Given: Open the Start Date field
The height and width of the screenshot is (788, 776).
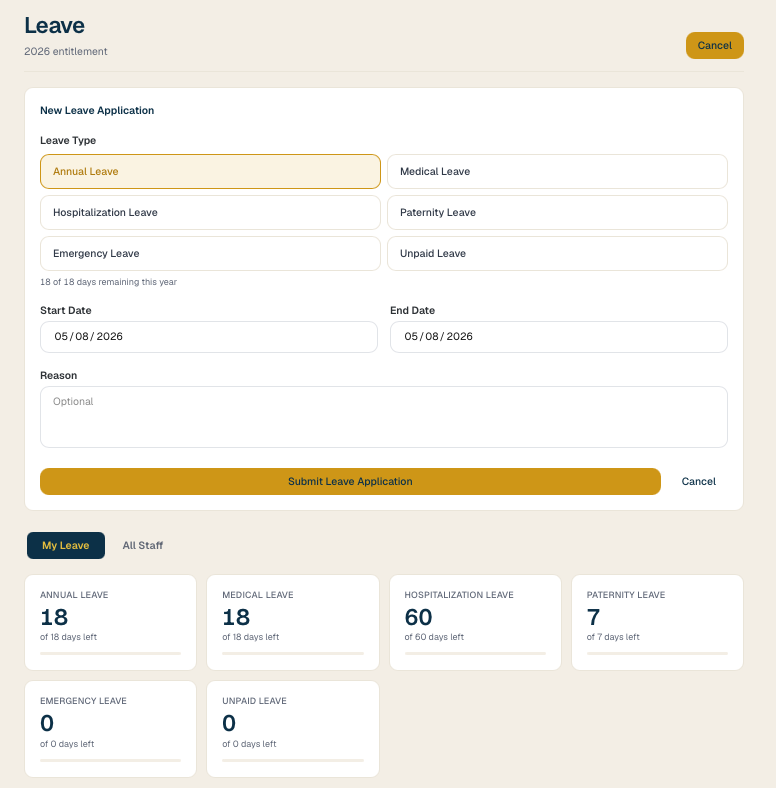Looking at the screenshot, I should 209,337.
